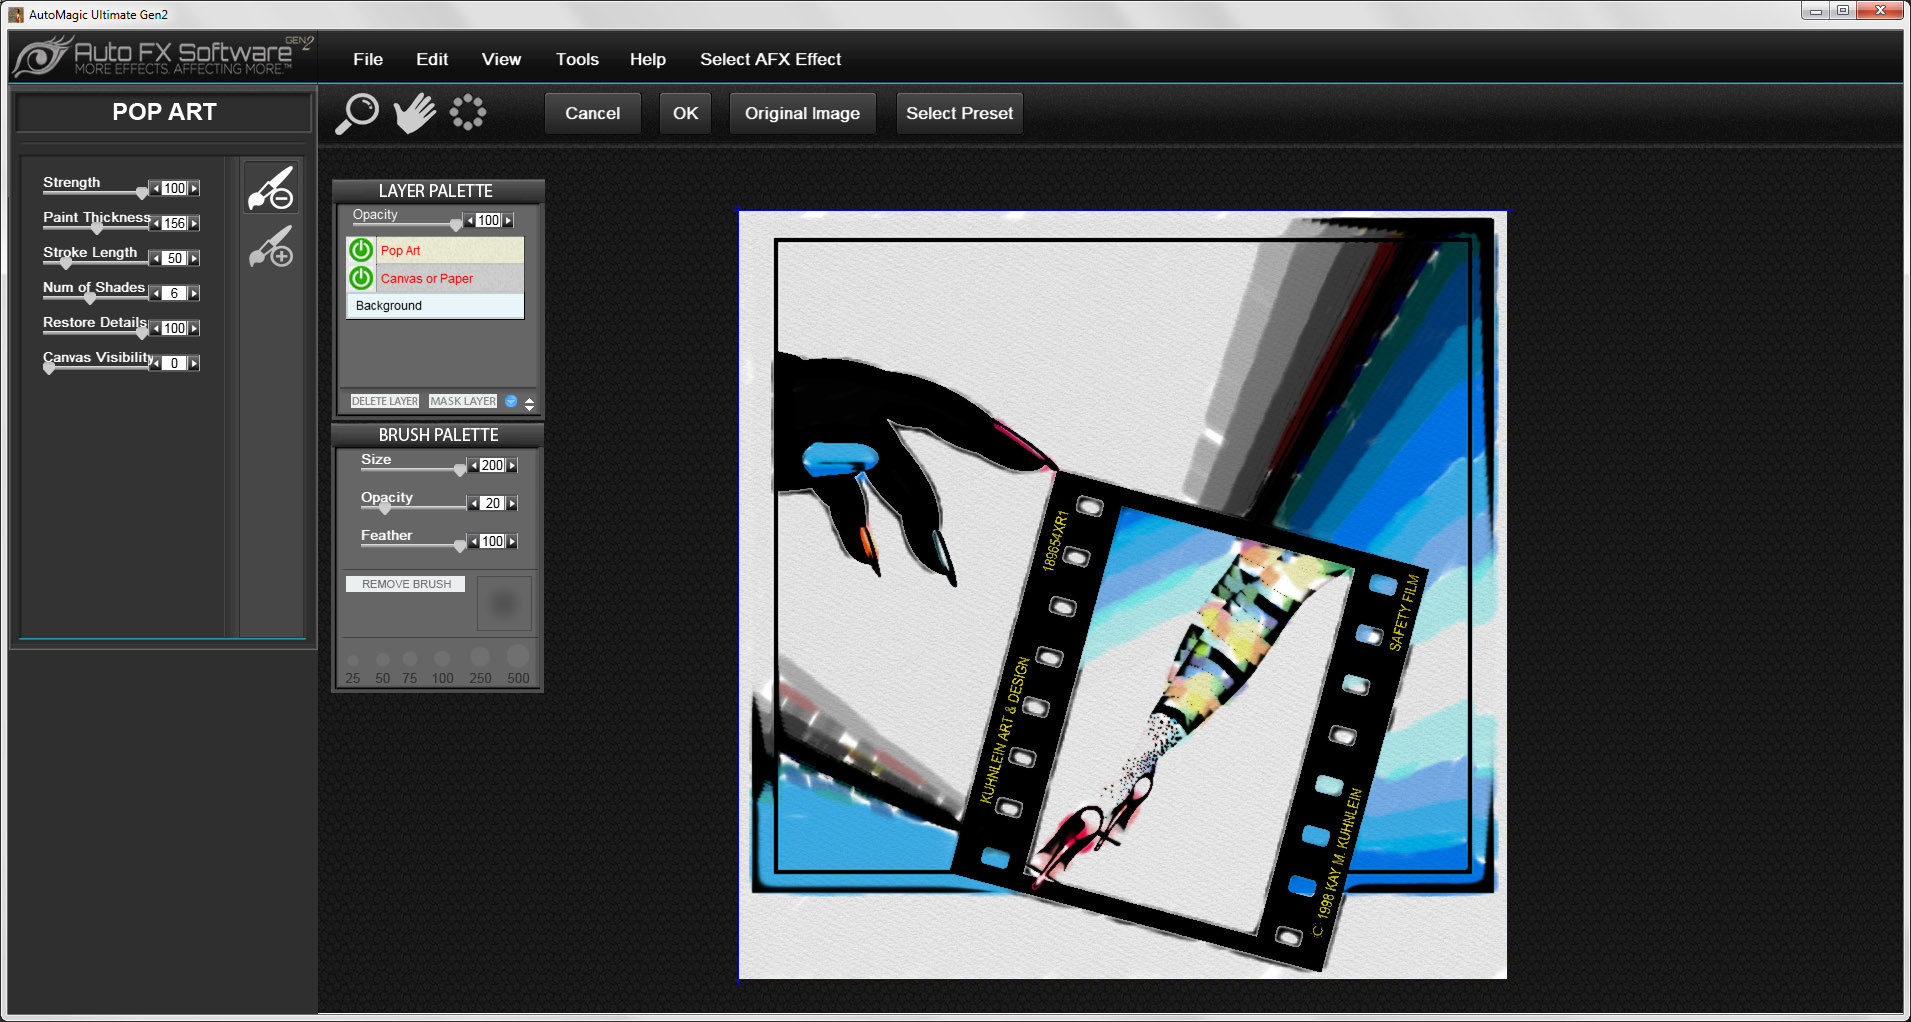The height and width of the screenshot is (1022, 1911).
Task: Click the layer order up/down arrows
Action: [x=529, y=402]
